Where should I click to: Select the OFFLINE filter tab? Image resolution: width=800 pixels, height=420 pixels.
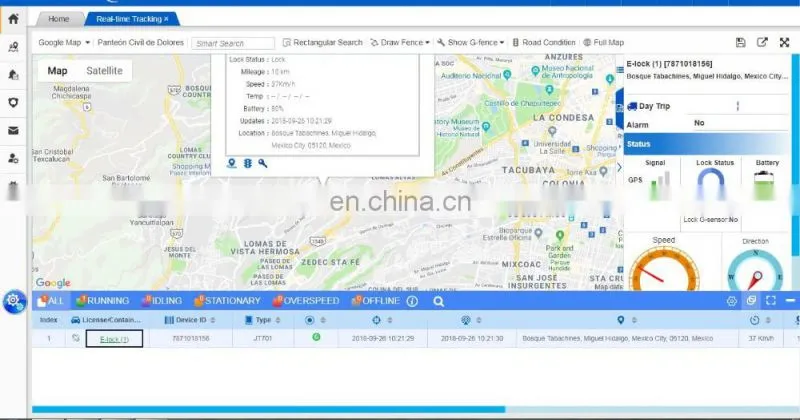click(376, 301)
